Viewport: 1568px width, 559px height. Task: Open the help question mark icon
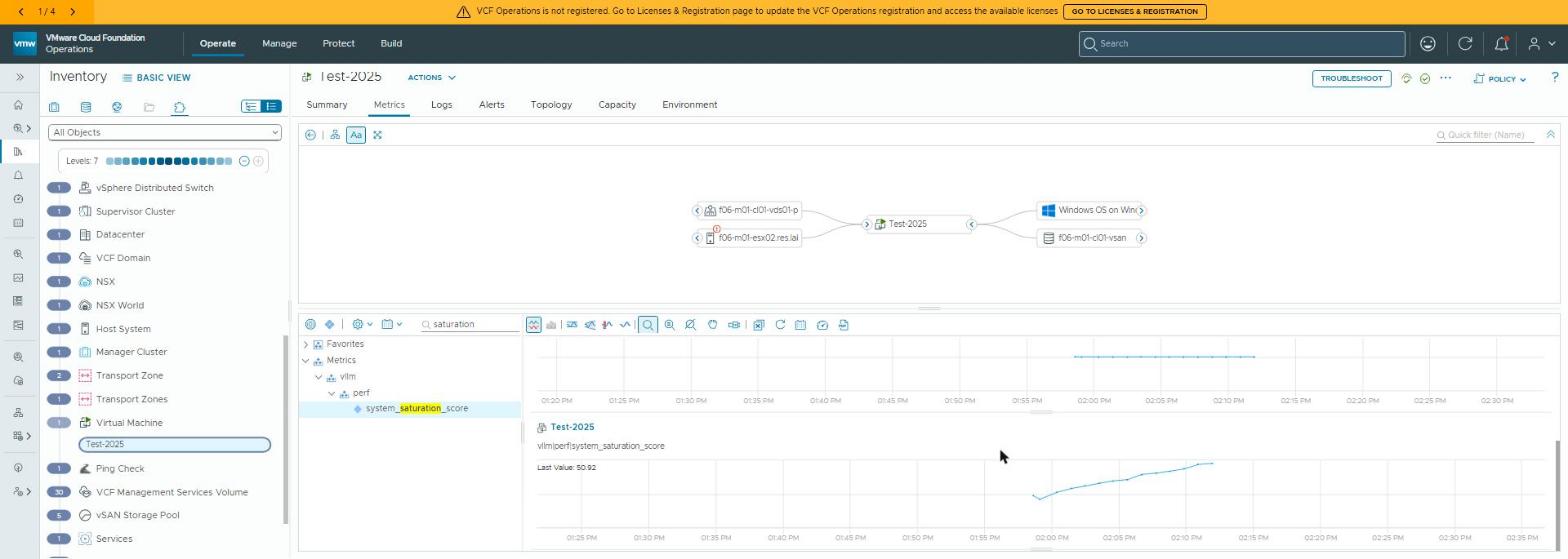click(x=1554, y=78)
